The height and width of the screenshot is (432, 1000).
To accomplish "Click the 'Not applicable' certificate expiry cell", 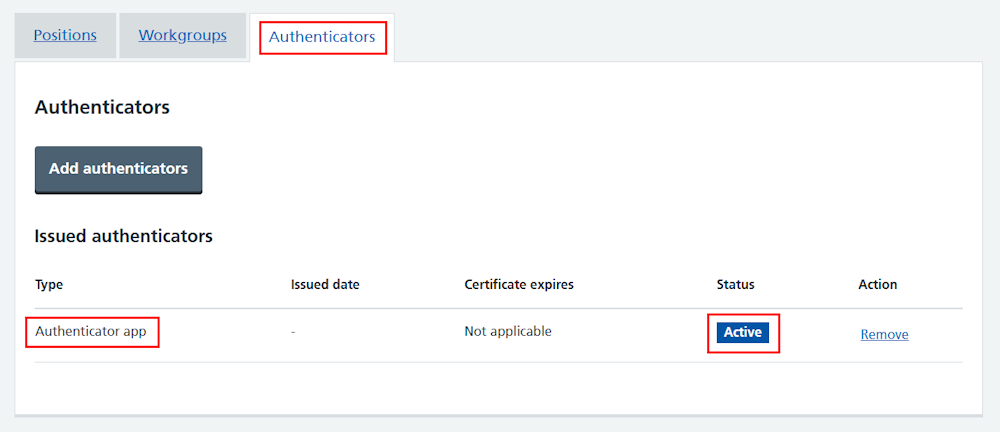I will pyautogui.click(x=508, y=332).
